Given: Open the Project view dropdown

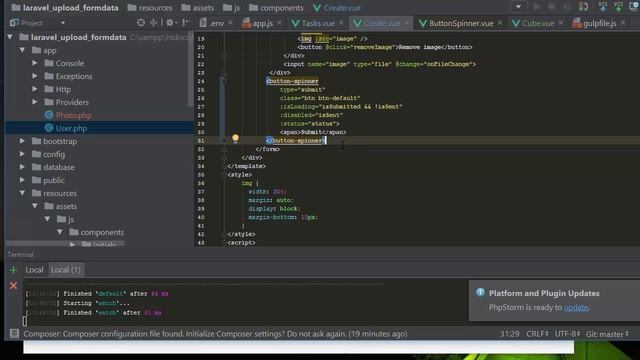Looking at the screenshot, I should tap(63, 23).
